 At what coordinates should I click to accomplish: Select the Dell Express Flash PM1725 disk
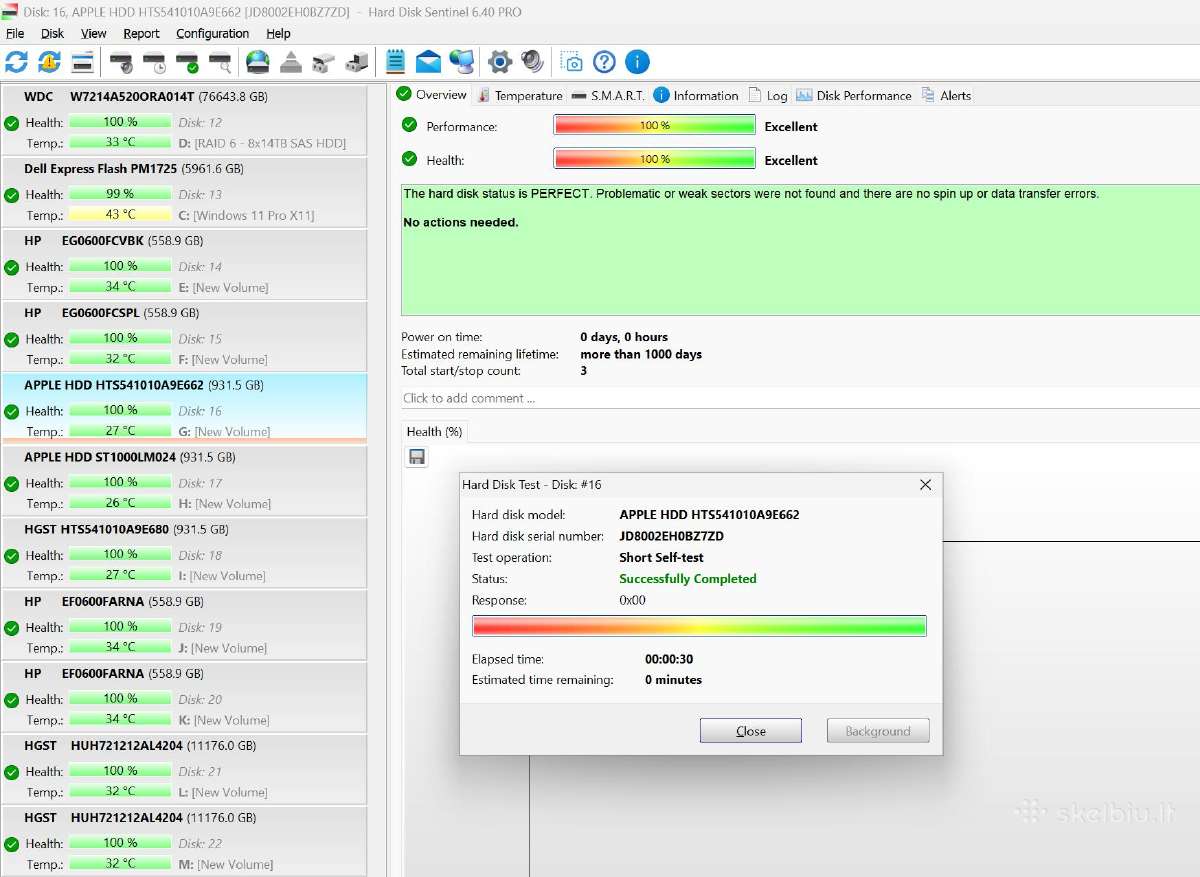point(184,191)
